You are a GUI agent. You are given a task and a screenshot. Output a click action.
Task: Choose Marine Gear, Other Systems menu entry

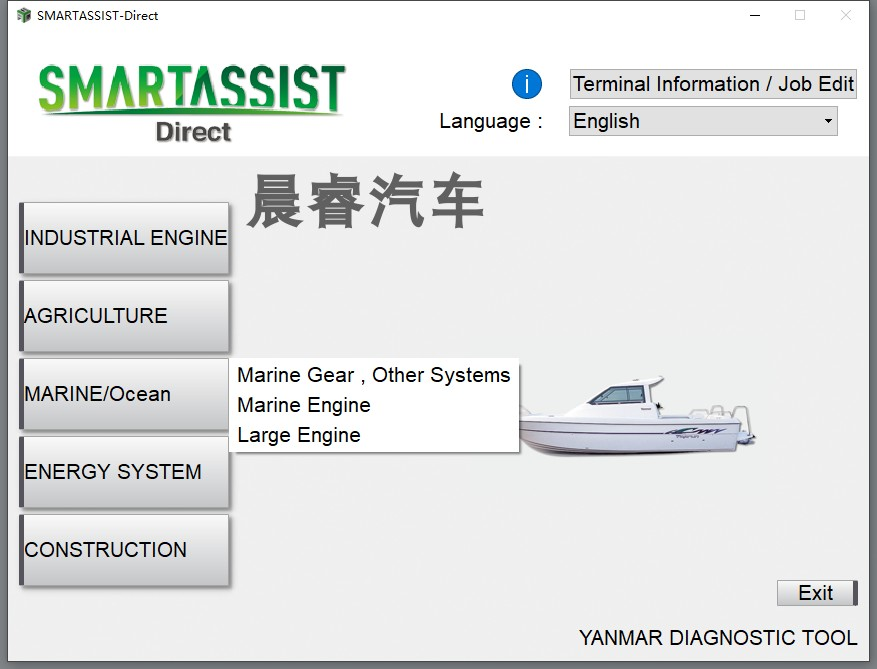click(374, 375)
